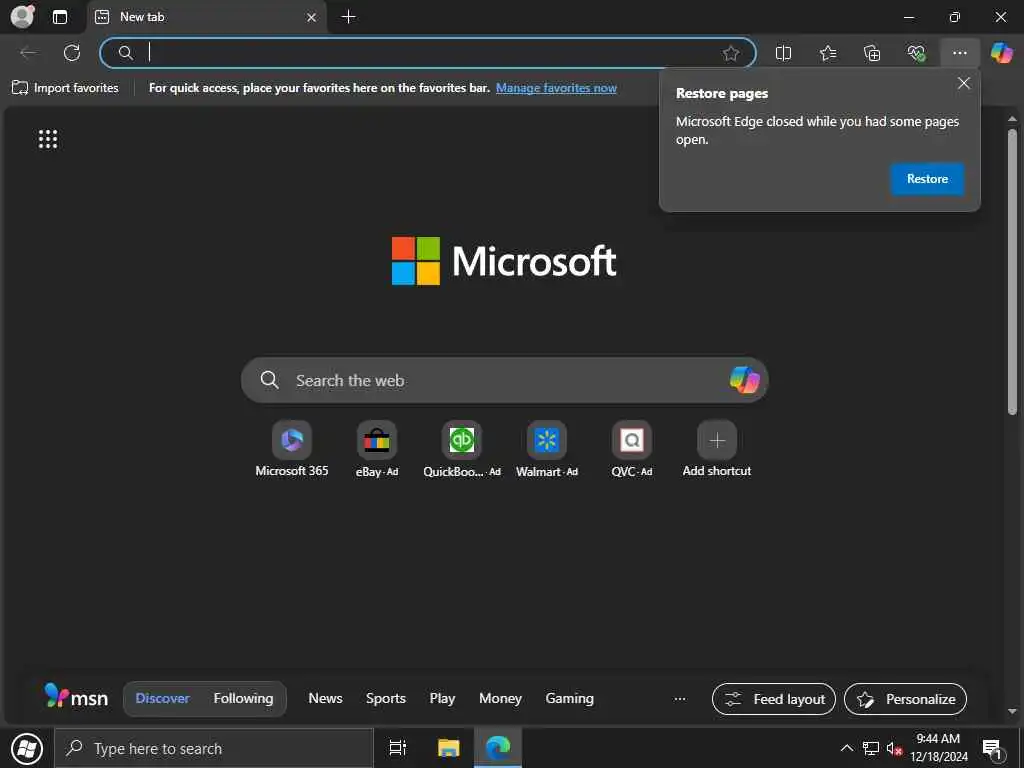Click the address bar input

(428, 53)
